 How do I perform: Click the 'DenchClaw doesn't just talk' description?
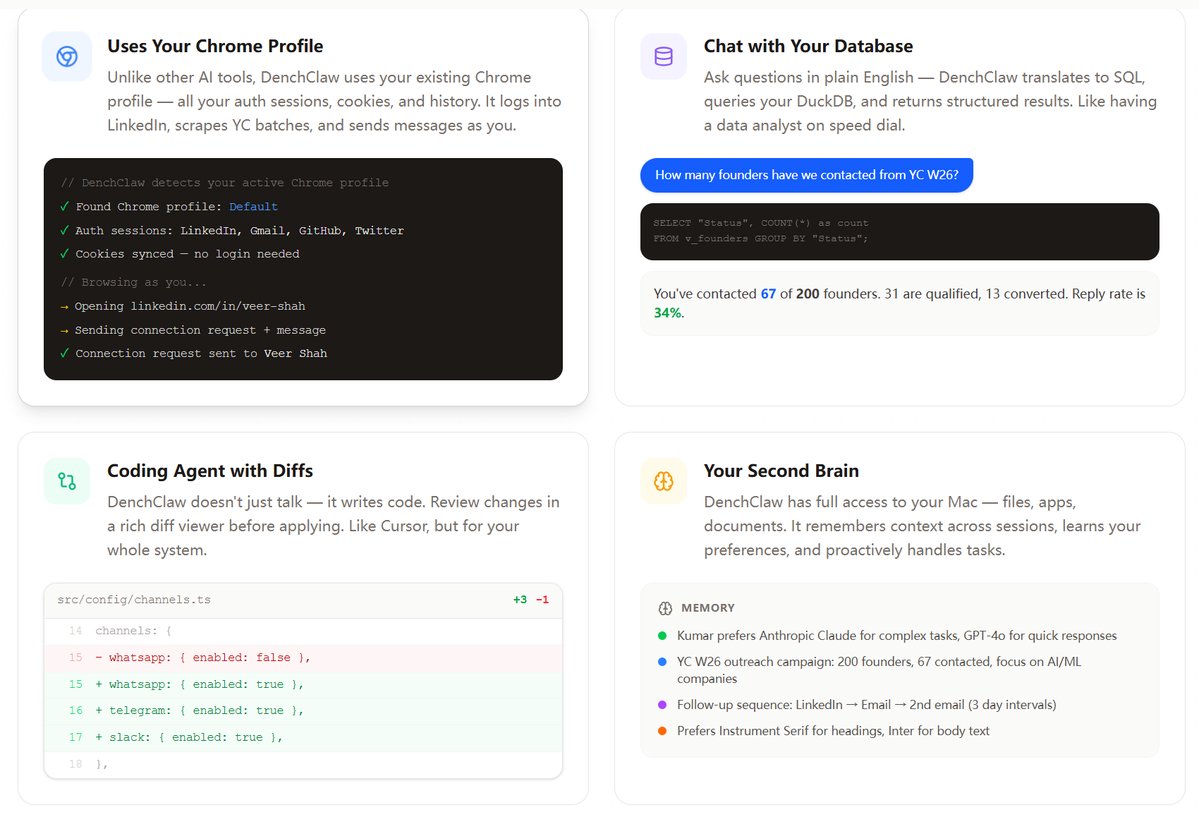coord(333,526)
